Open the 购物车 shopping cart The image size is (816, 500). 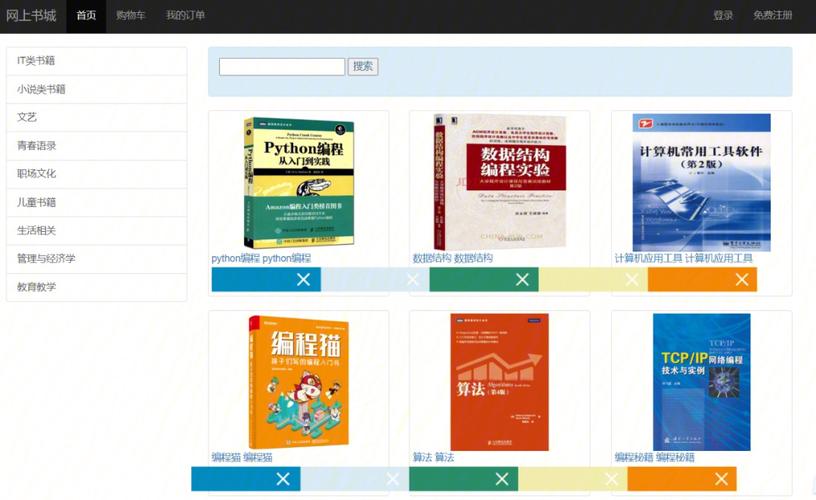pyautogui.click(x=131, y=16)
